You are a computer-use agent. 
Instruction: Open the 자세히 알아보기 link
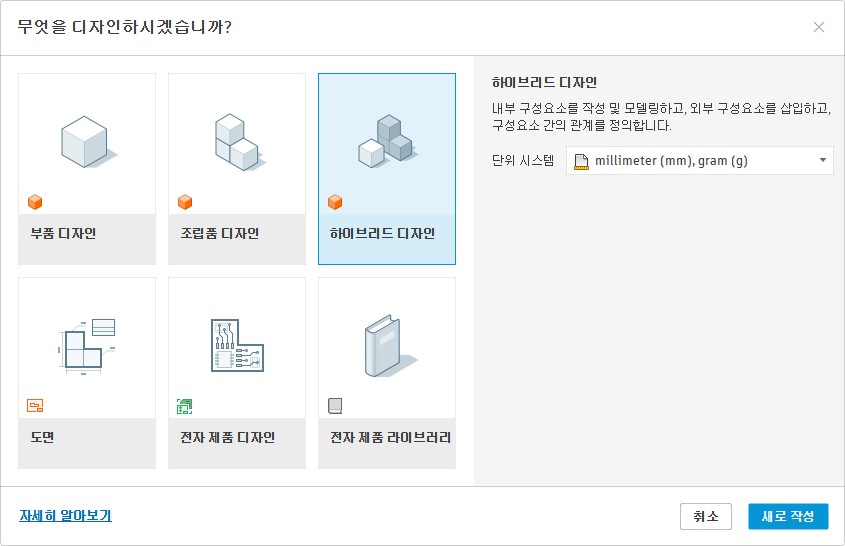pyautogui.click(x=65, y=516)
